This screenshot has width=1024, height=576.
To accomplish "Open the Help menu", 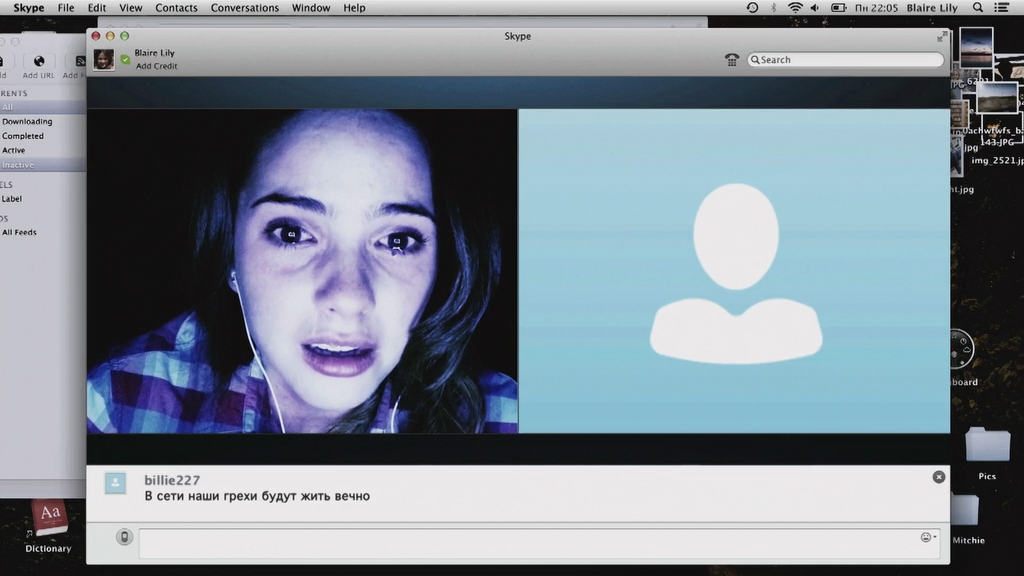I will 355,8.
